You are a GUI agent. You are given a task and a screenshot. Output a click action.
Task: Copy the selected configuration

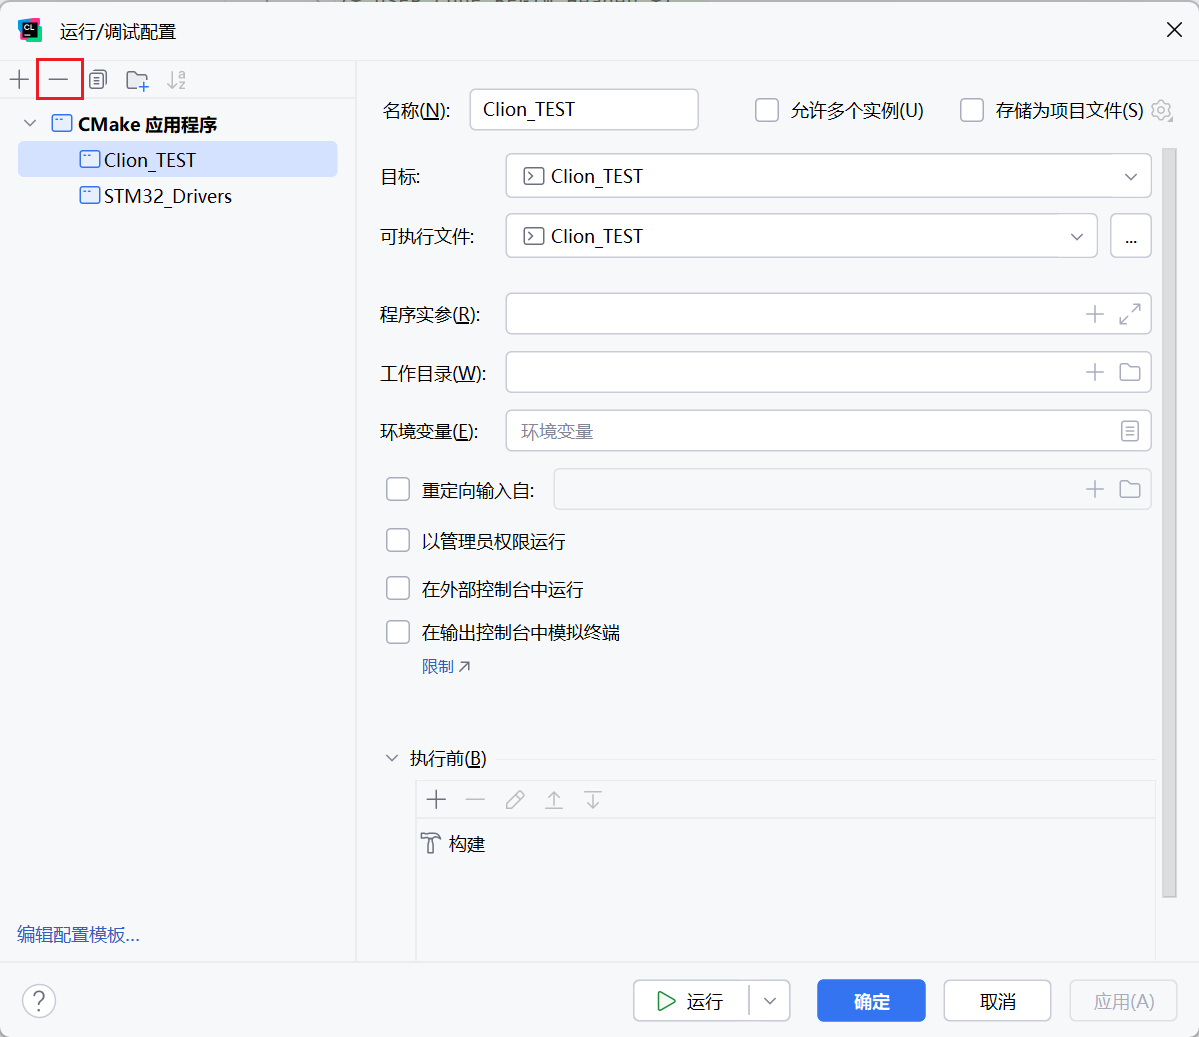tap(98, 80)
